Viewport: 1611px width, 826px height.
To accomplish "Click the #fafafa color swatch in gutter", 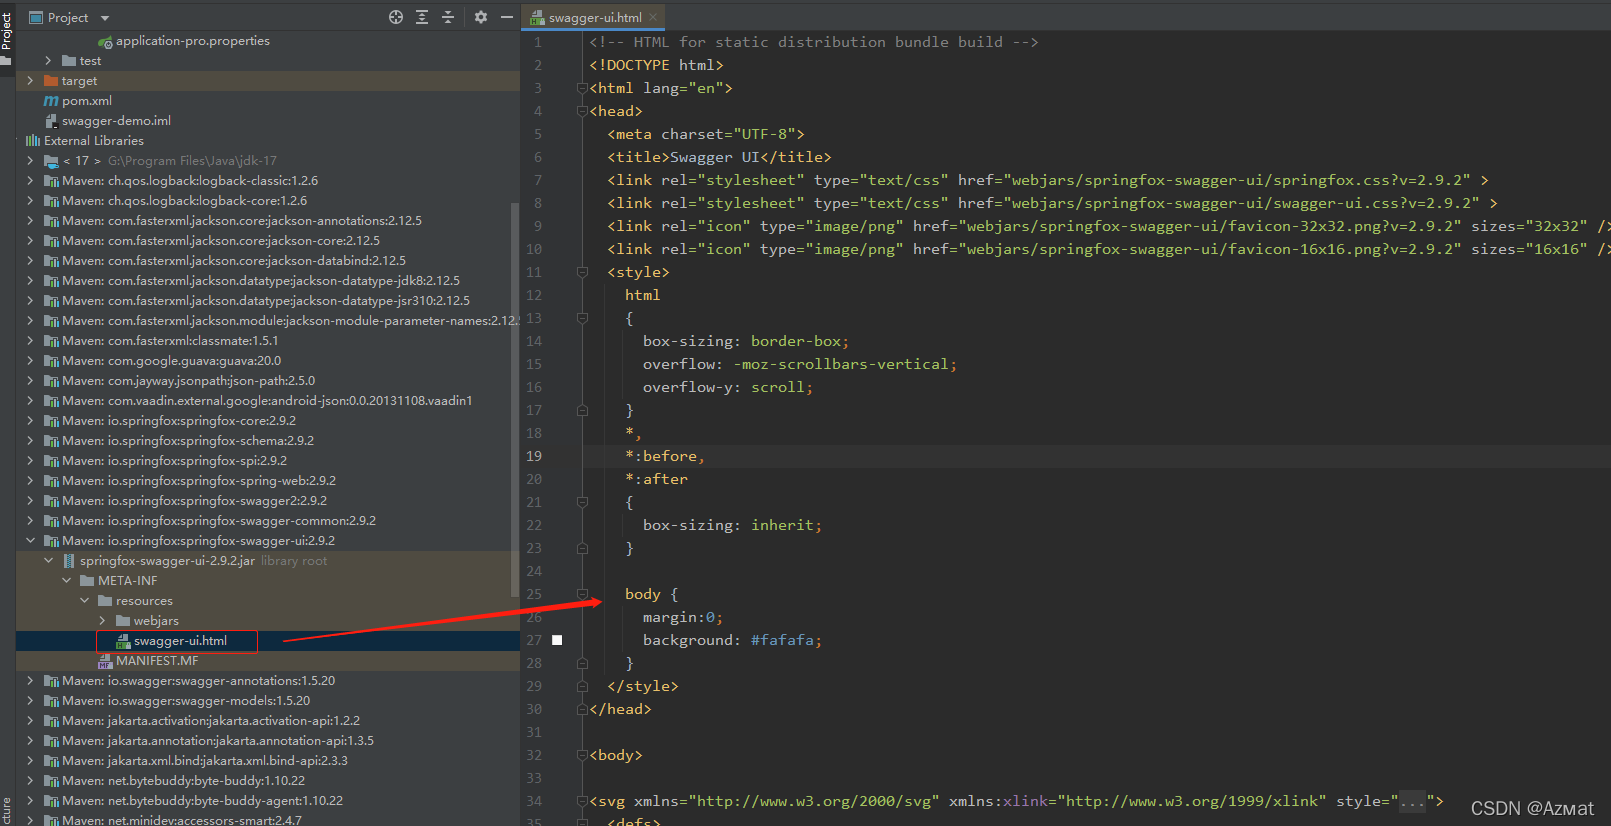I will (x=557, y=640).
